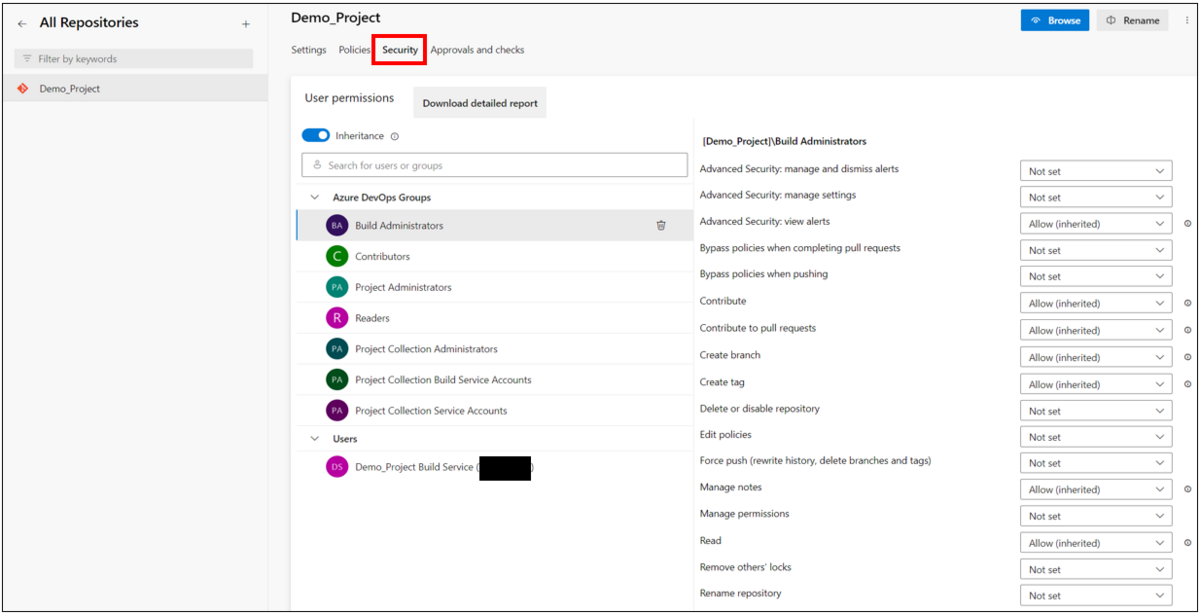Open the Manage permissions dropdown
This screenshot has height=613, width=1200.
1096,516
